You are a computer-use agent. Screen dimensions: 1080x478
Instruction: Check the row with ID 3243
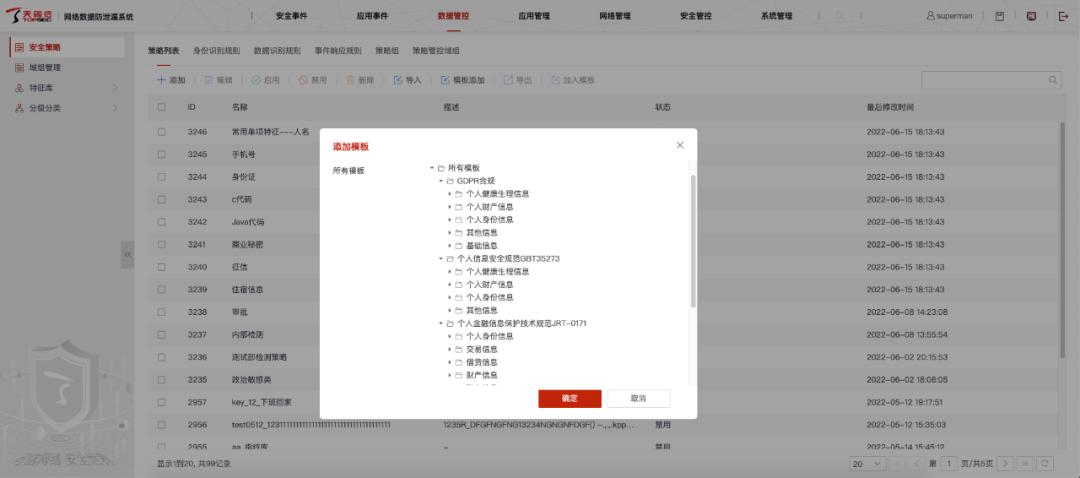(x=161, y=199)
